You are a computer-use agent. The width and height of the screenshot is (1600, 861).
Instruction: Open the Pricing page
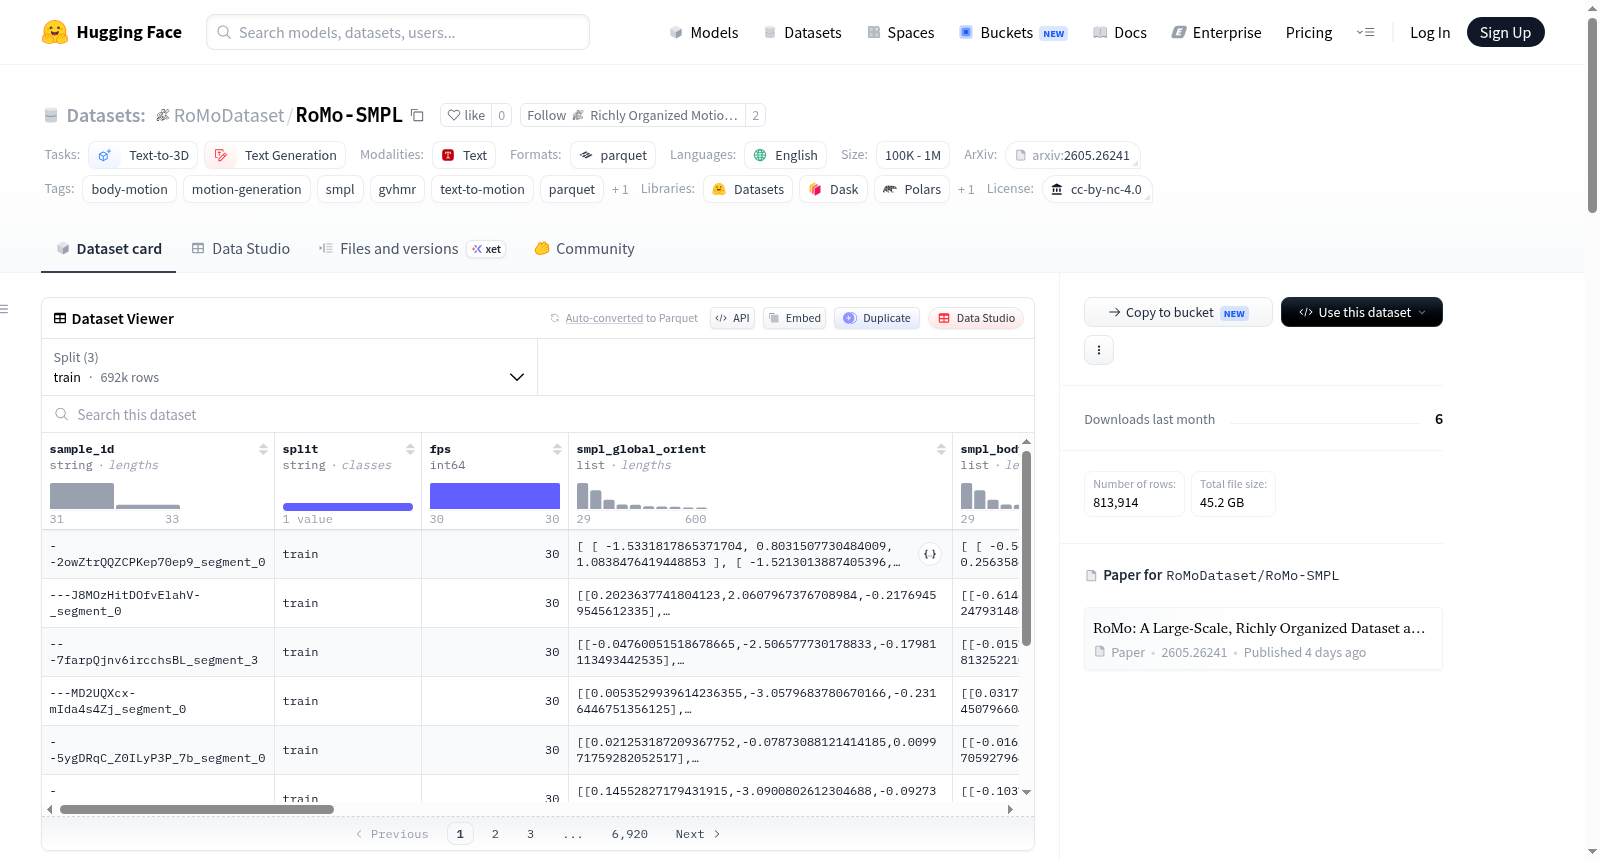[1309, 33]
